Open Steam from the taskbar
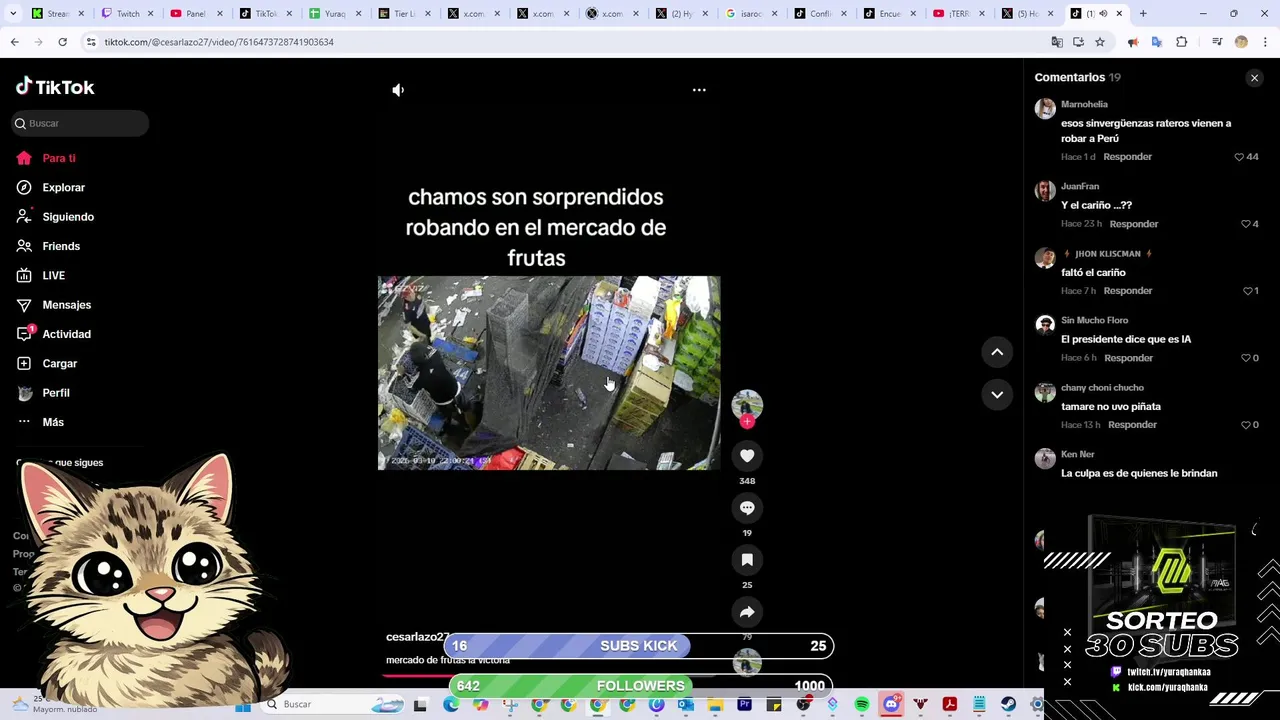 pyautogui.click(x=1008, y=705)
